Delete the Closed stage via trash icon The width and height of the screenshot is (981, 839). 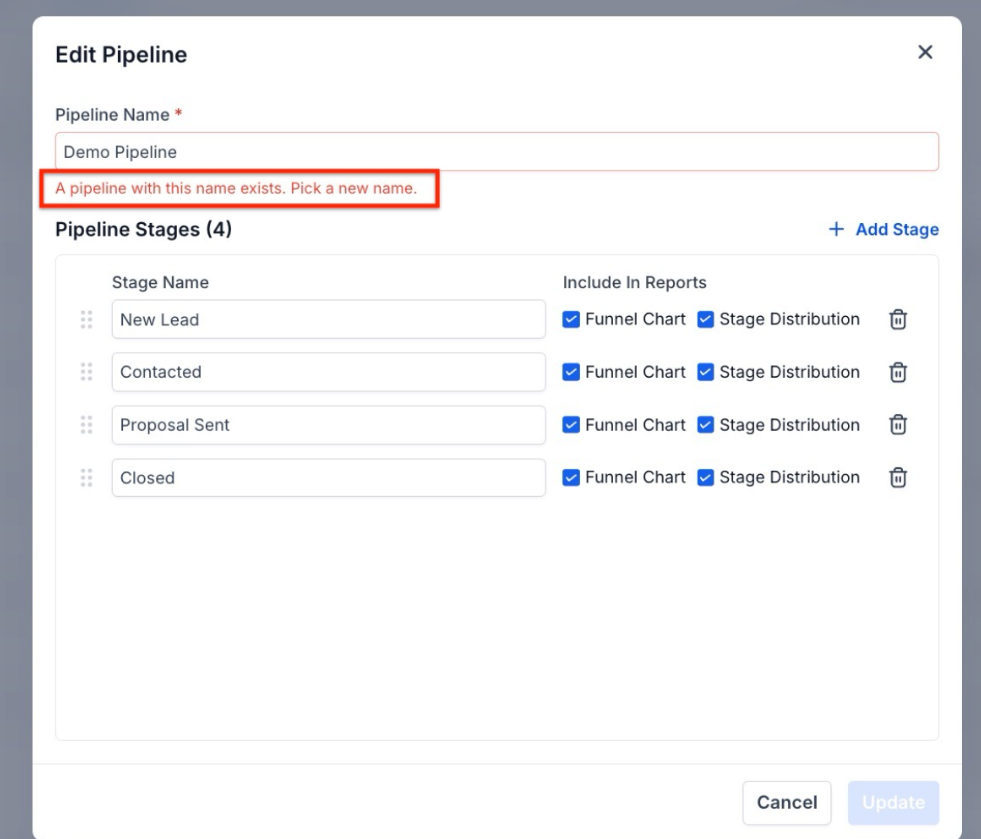898,478
